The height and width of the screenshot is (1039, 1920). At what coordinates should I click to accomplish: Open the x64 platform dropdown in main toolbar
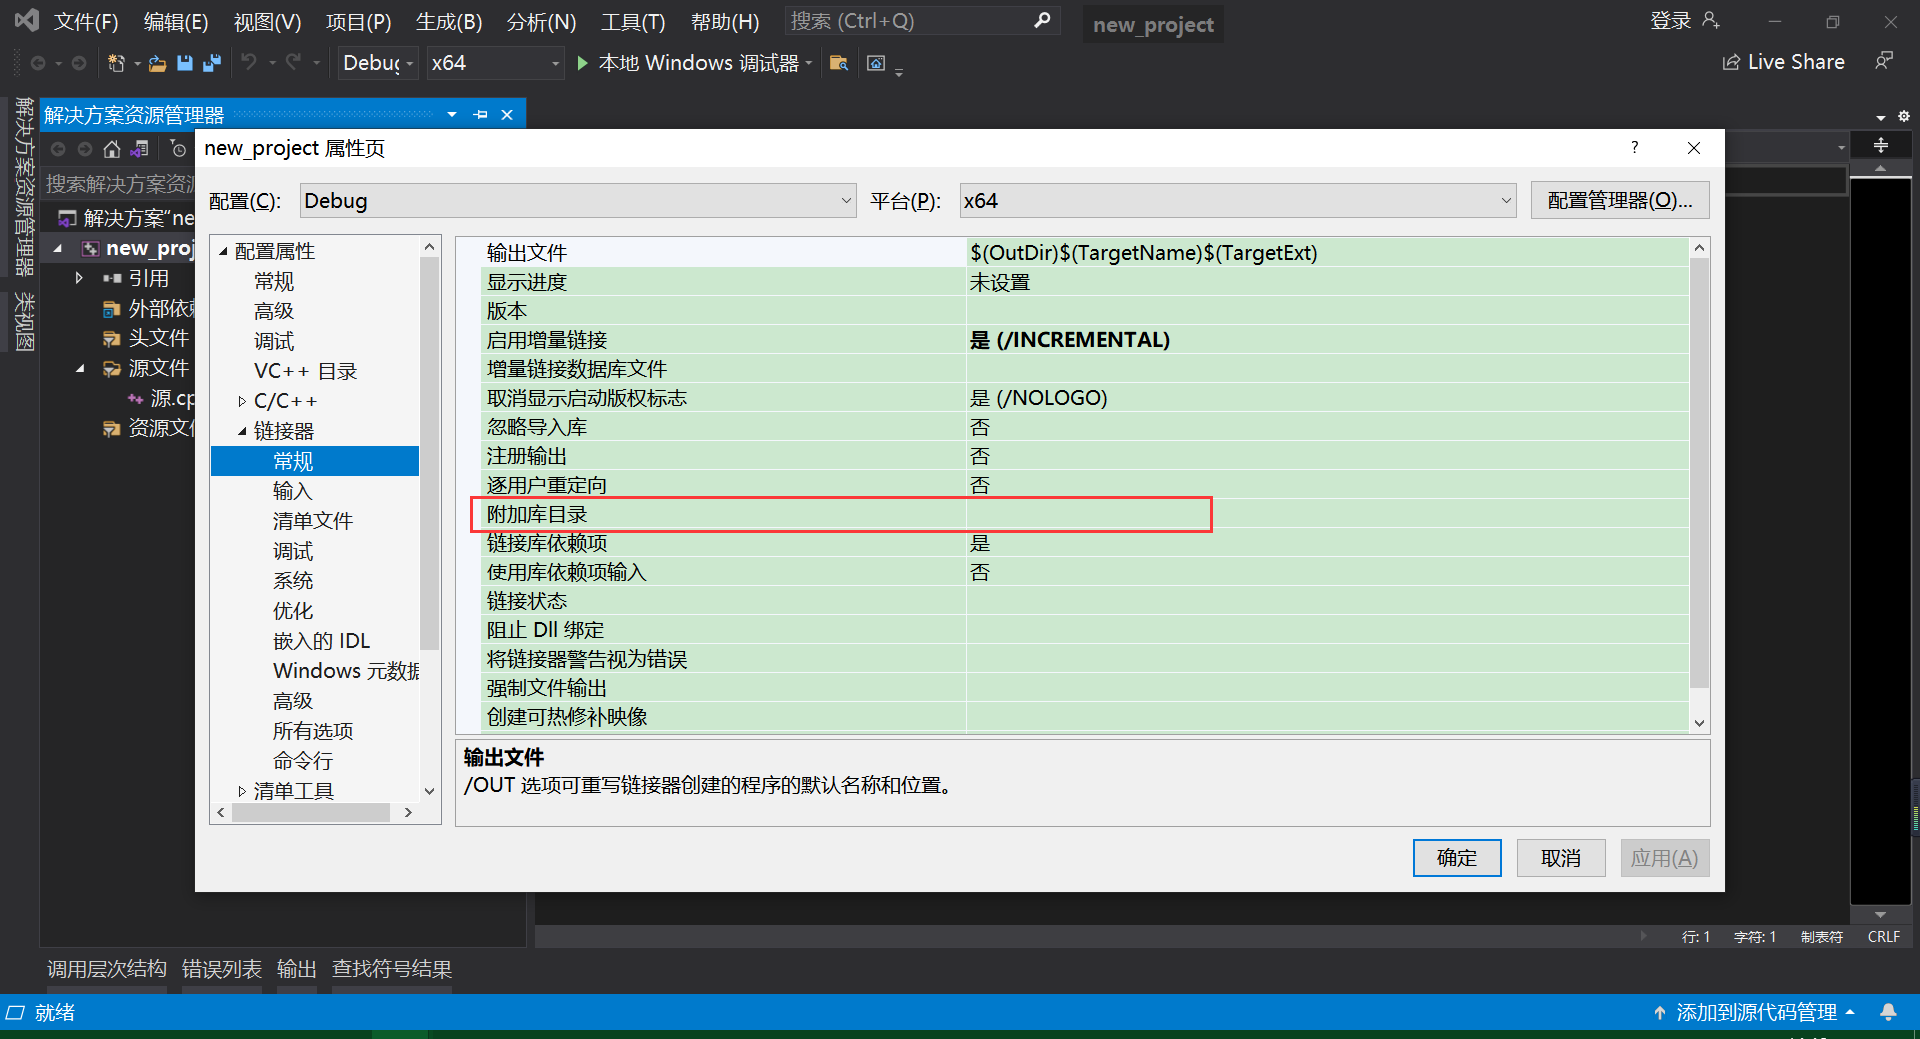pyautogui.click(x=495, y=63)
